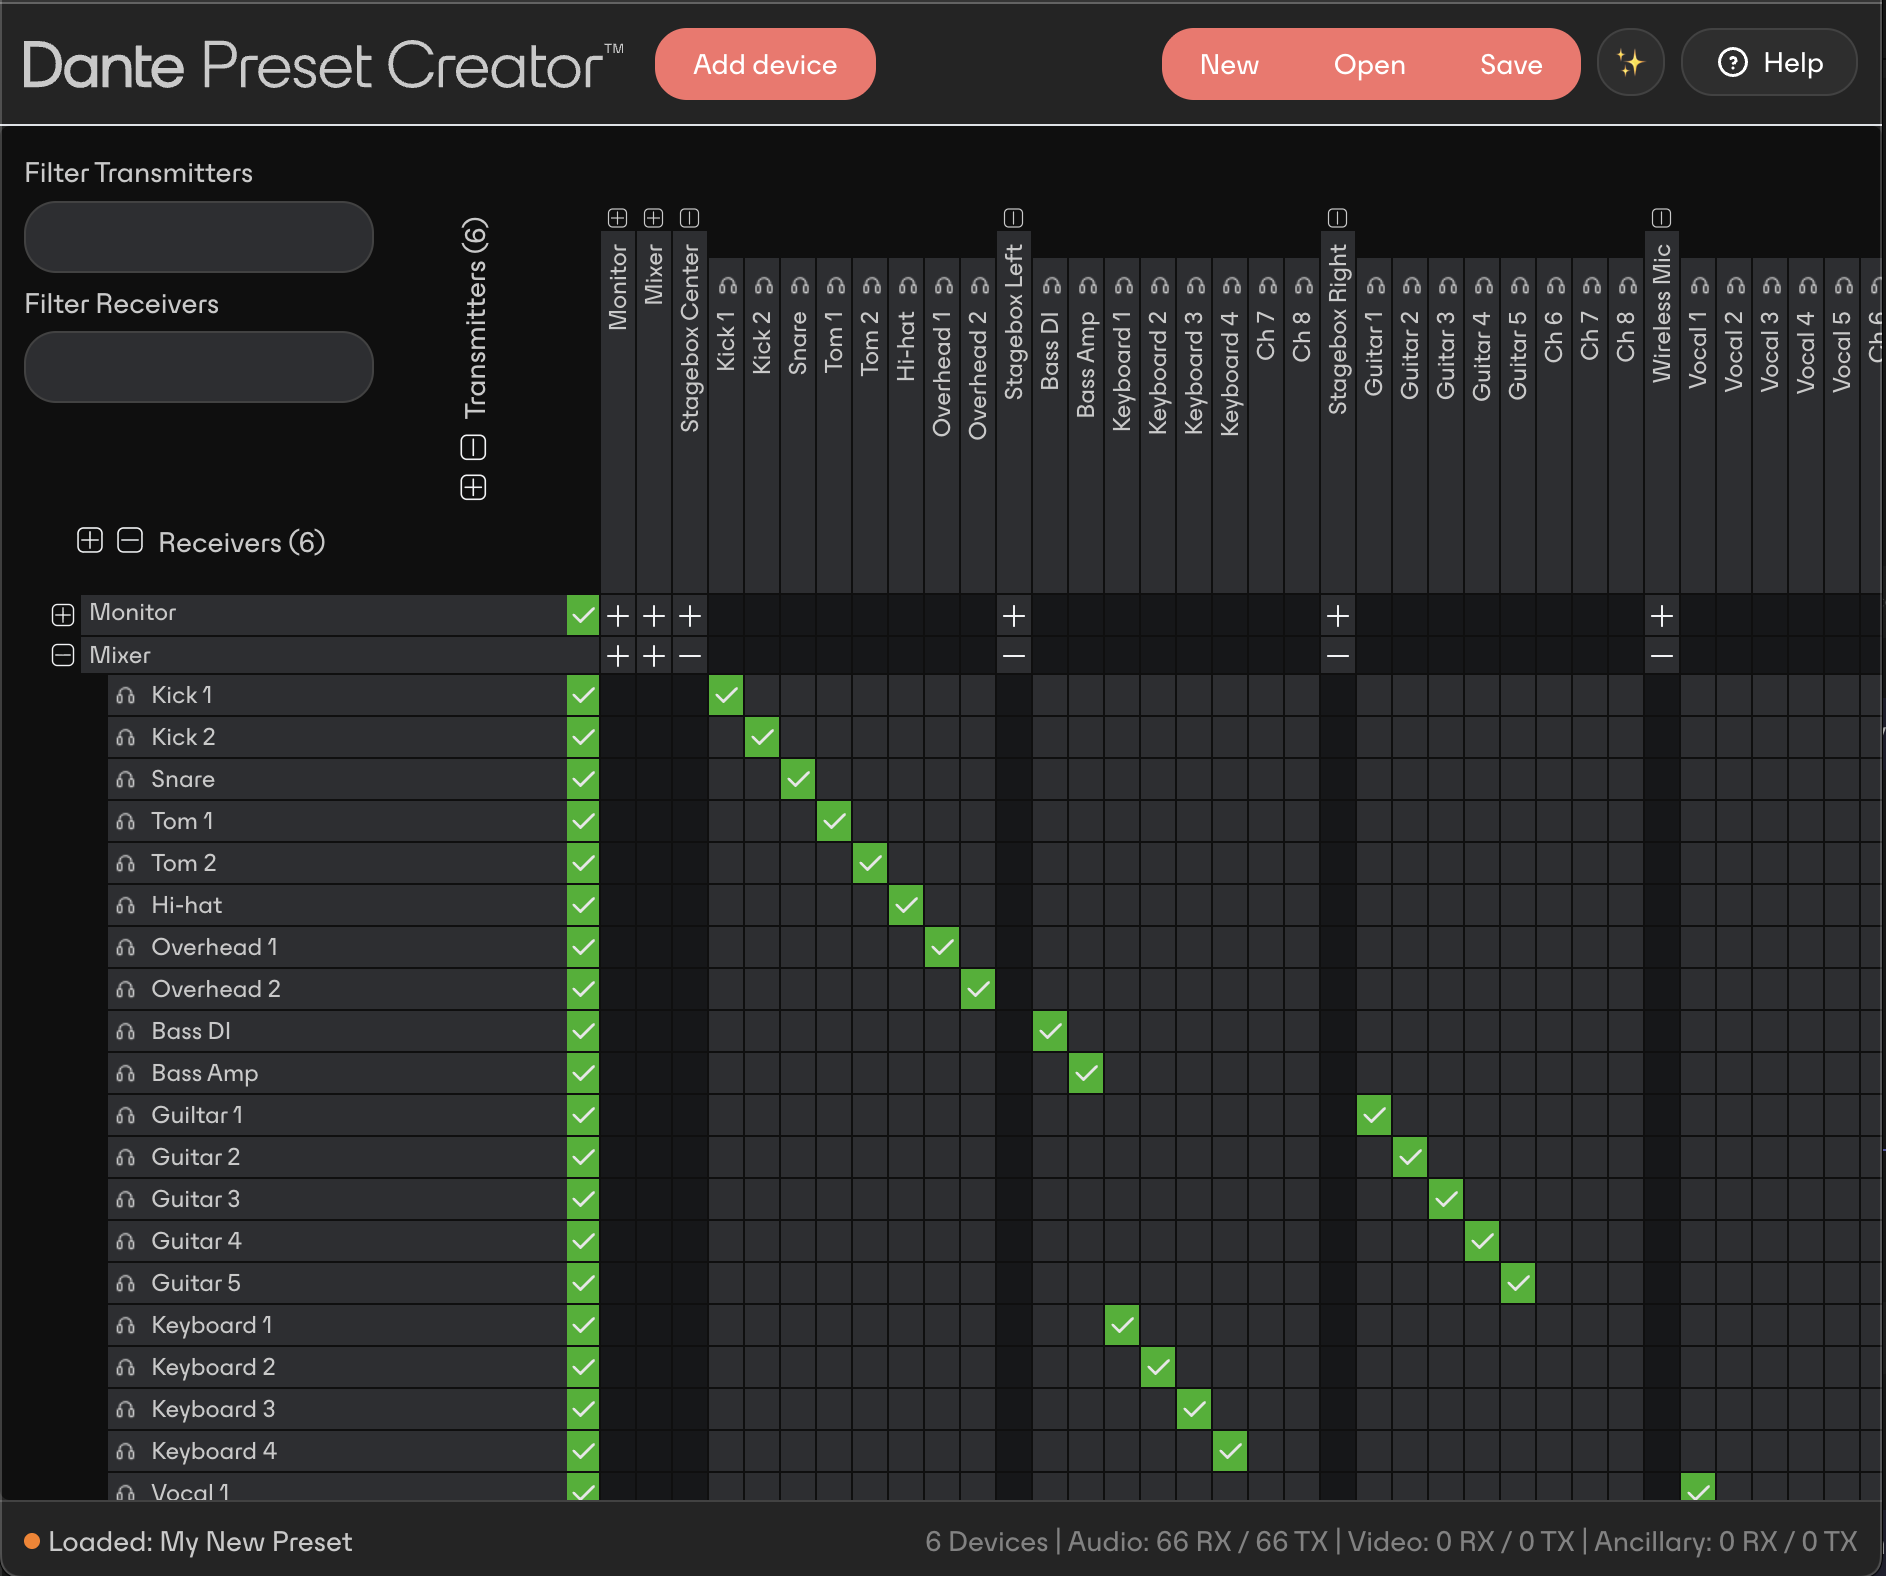Image resolution: width=1886 pixels, height=1576 pixels.
Task: Click Open to load a preset
Action: click(1369, 65)
